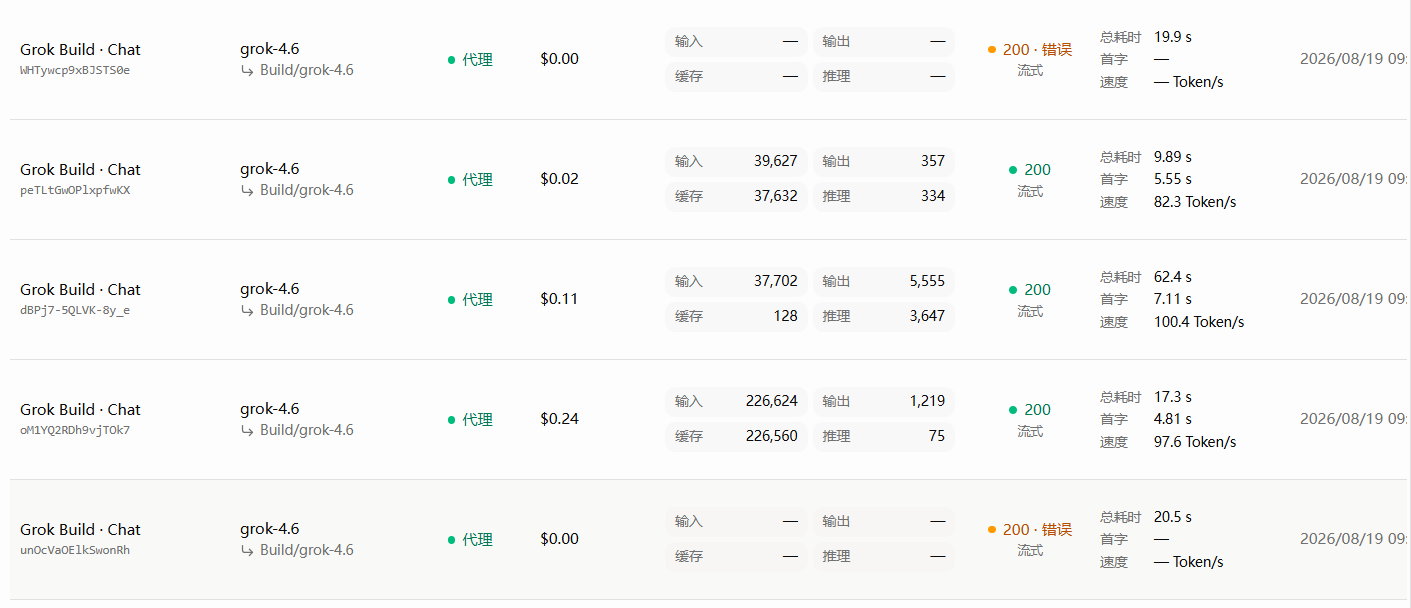Click reasoning token count 3,647

coord(927,316)
